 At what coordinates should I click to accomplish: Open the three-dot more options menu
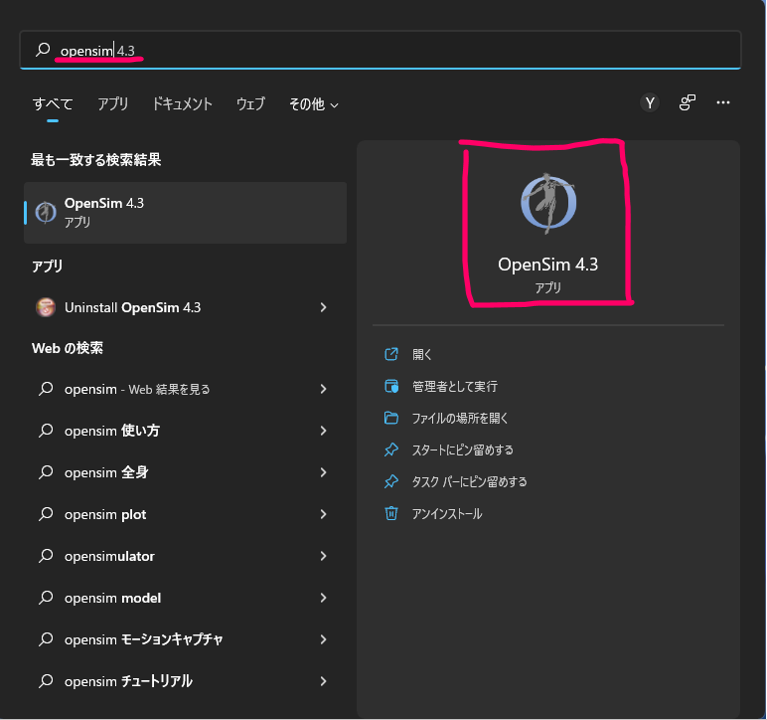pos(723,103)
